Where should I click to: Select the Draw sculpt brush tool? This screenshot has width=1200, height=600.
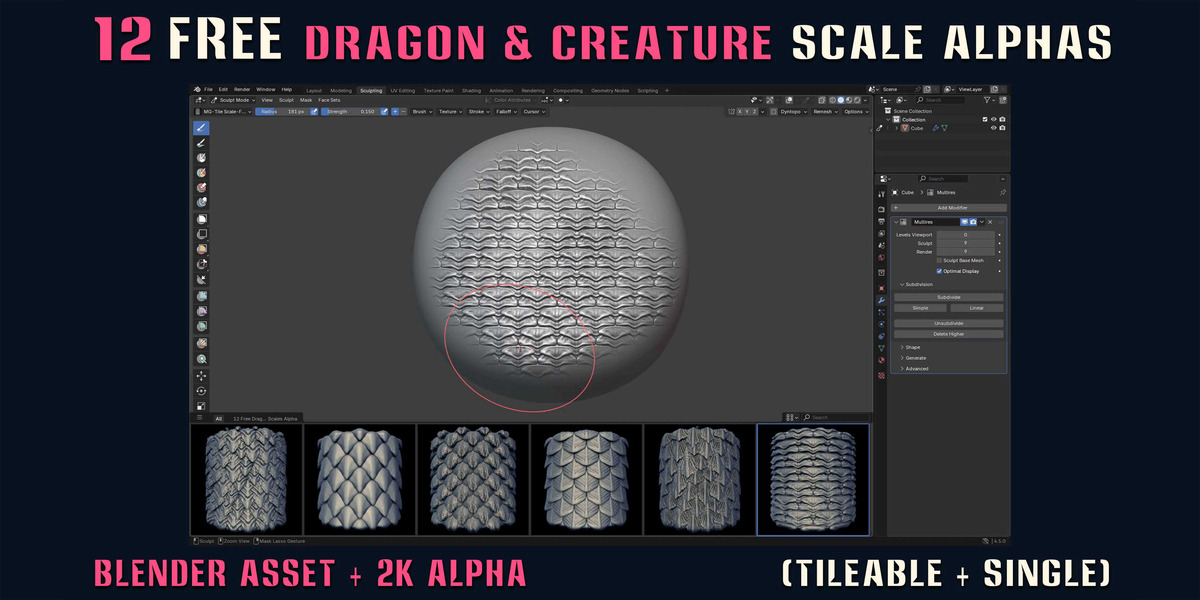click(x=201, y=128)
